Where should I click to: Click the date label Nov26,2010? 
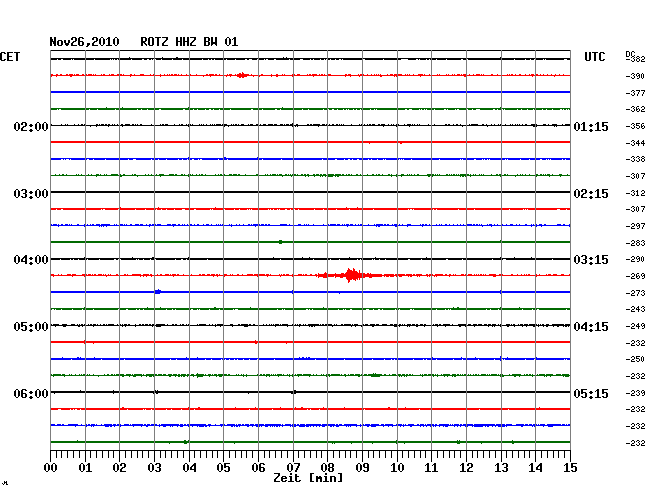point(84,42)
